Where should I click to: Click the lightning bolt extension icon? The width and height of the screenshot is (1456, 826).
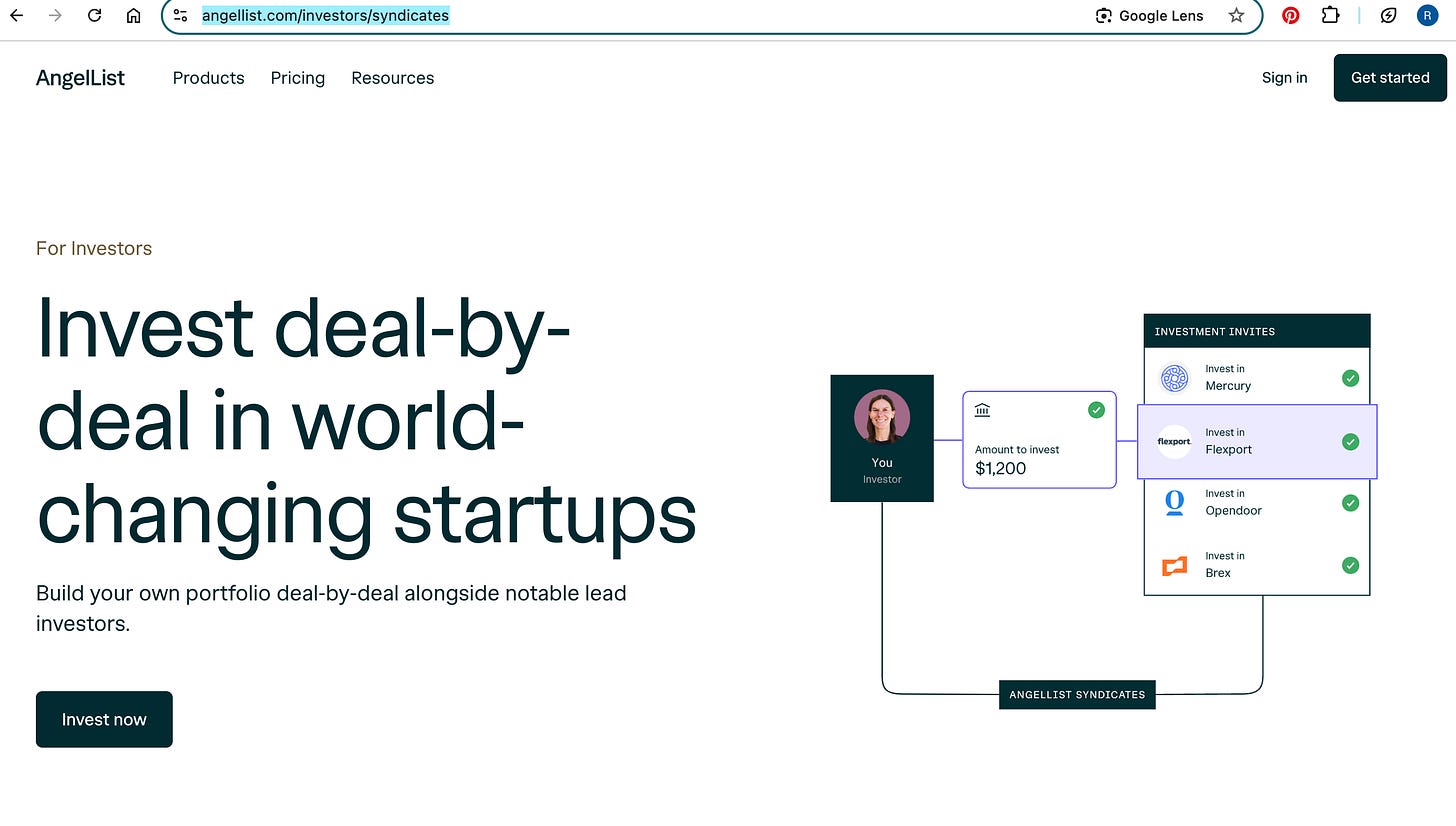coord(1388,15)
